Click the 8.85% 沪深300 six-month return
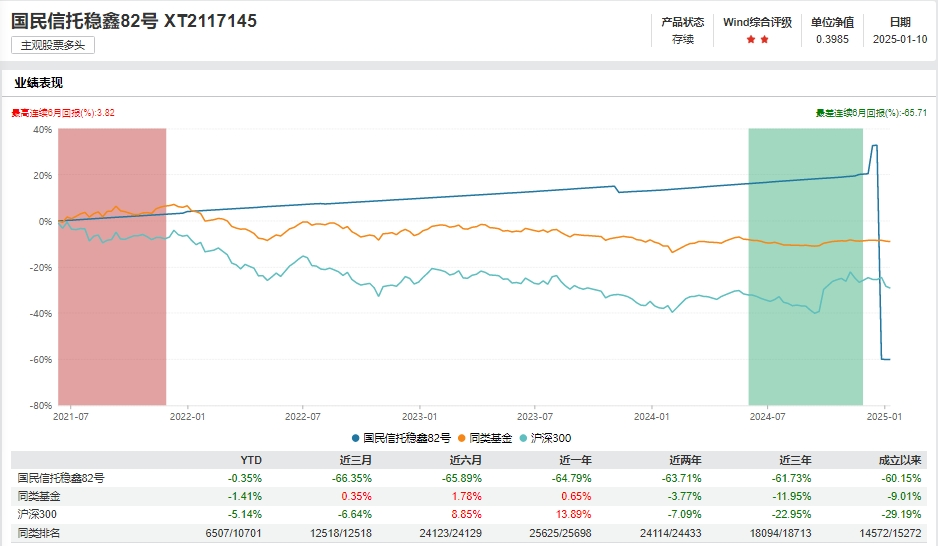The width and height of the screenshot is (938, 546). click(466, 514)
